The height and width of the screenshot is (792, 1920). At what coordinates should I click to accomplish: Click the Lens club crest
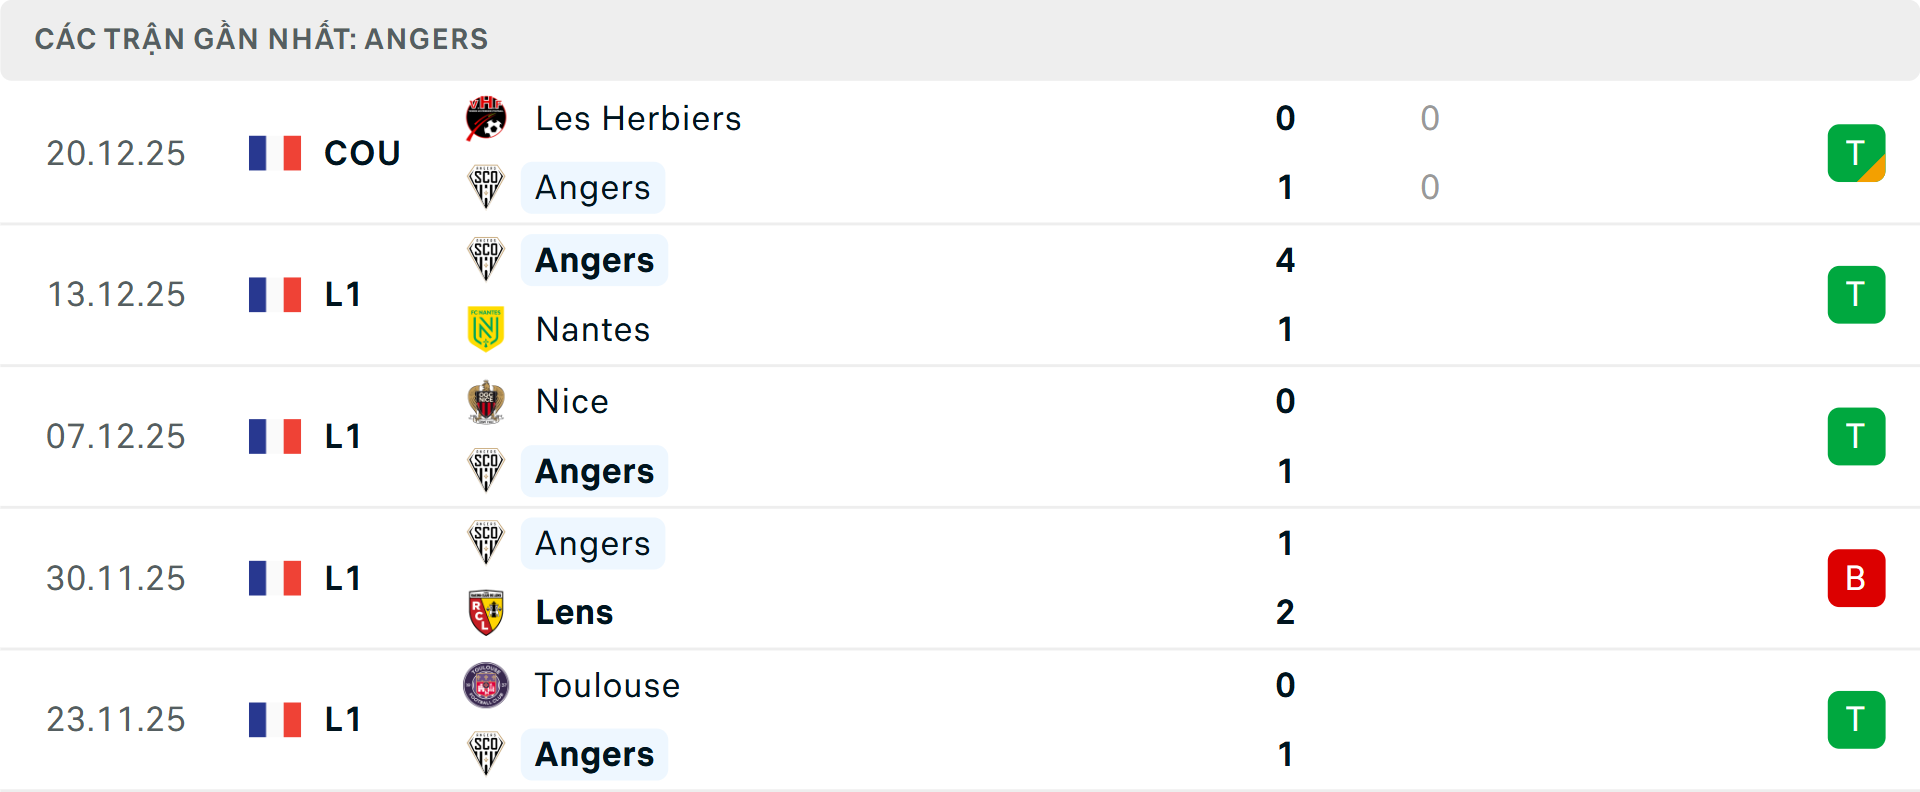coord(486,612)
